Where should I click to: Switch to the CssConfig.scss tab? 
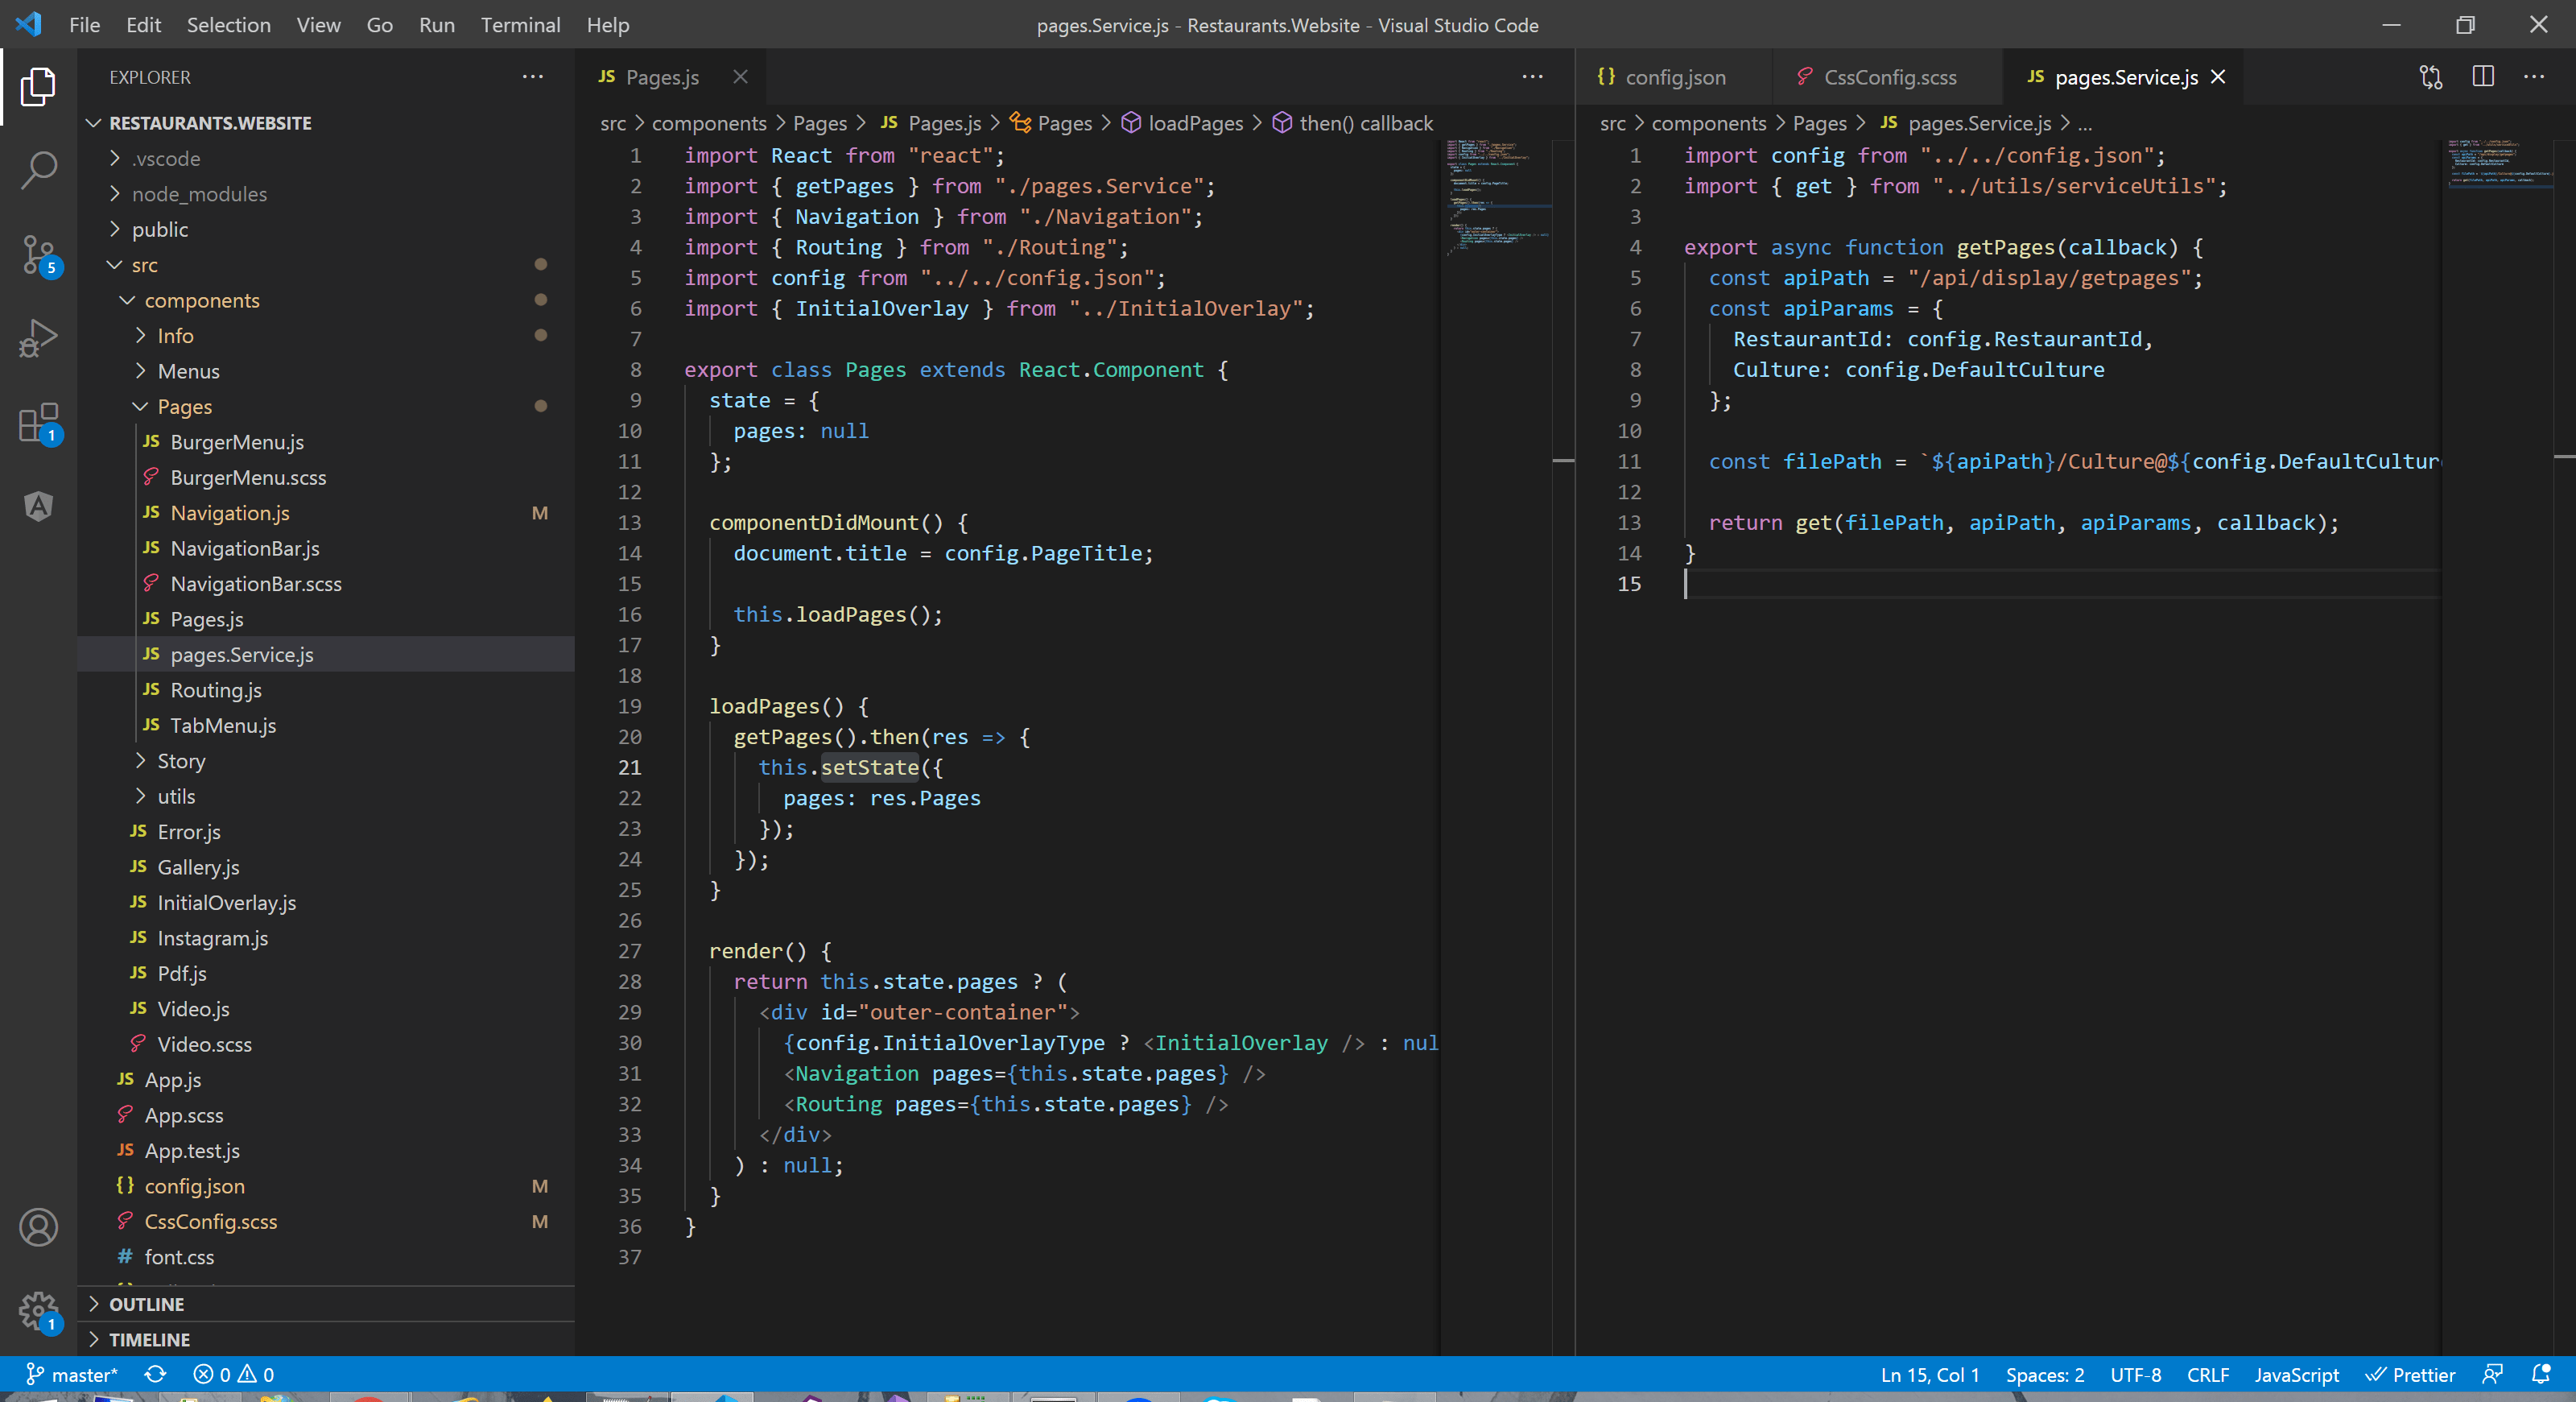pos(1887,77)
